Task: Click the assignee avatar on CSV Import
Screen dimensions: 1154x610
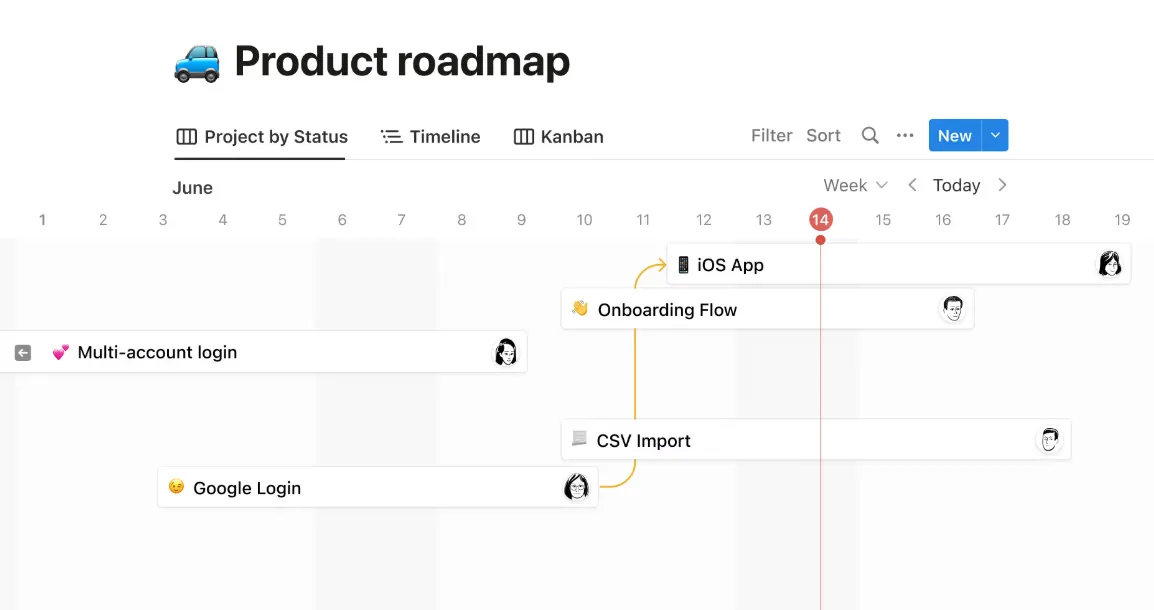Action: (x=1049, y=440)
